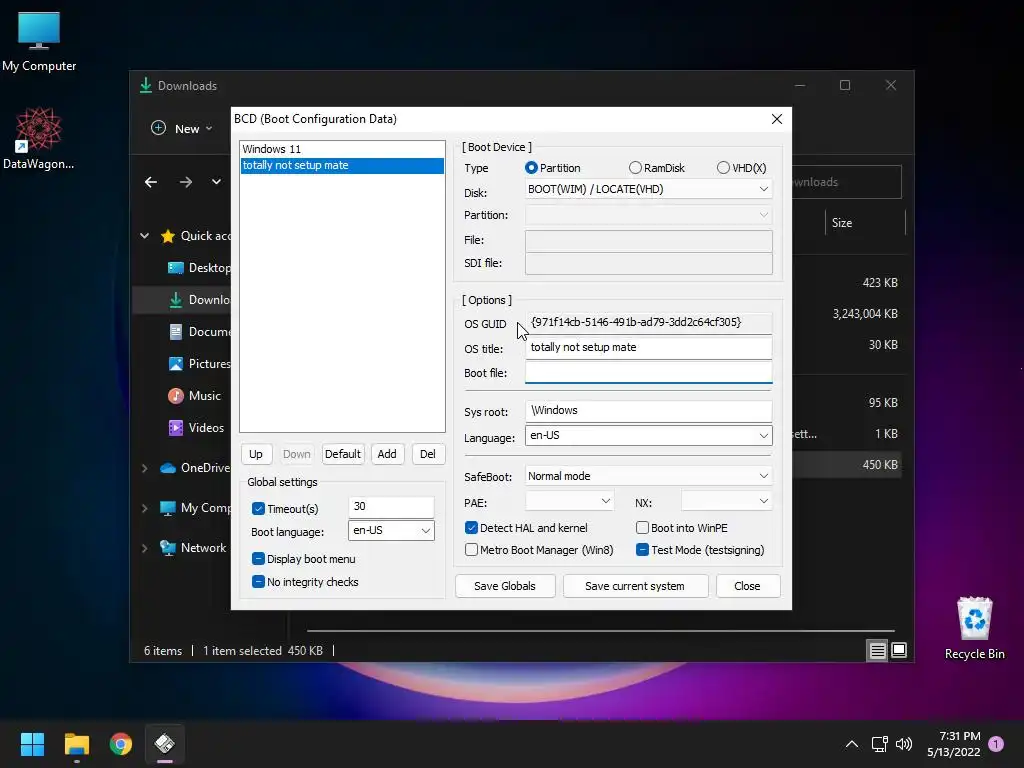Open the SafeBoot mode dropdown
The height and width of the screenshot is (768, 1024).
(x=648, y=476)
